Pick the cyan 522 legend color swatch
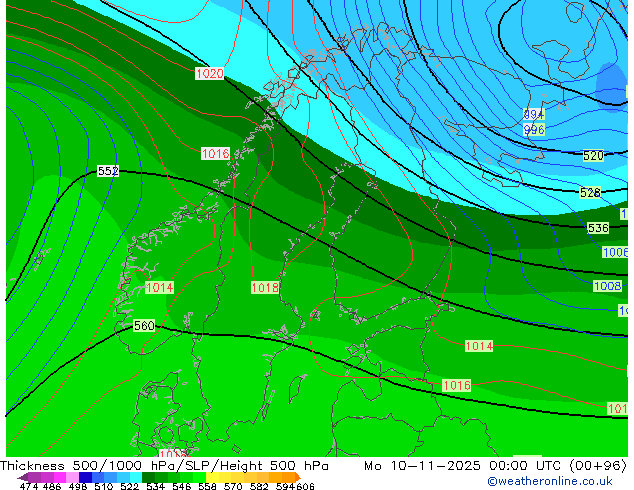 tap(136, 477)
